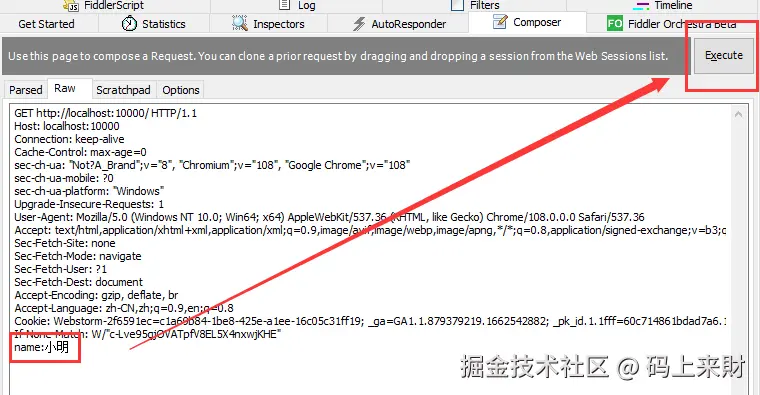Click the Cache-Control: max-age=0 header
The height and width of the screenshot is (395, 760).
tap(80, 152)
